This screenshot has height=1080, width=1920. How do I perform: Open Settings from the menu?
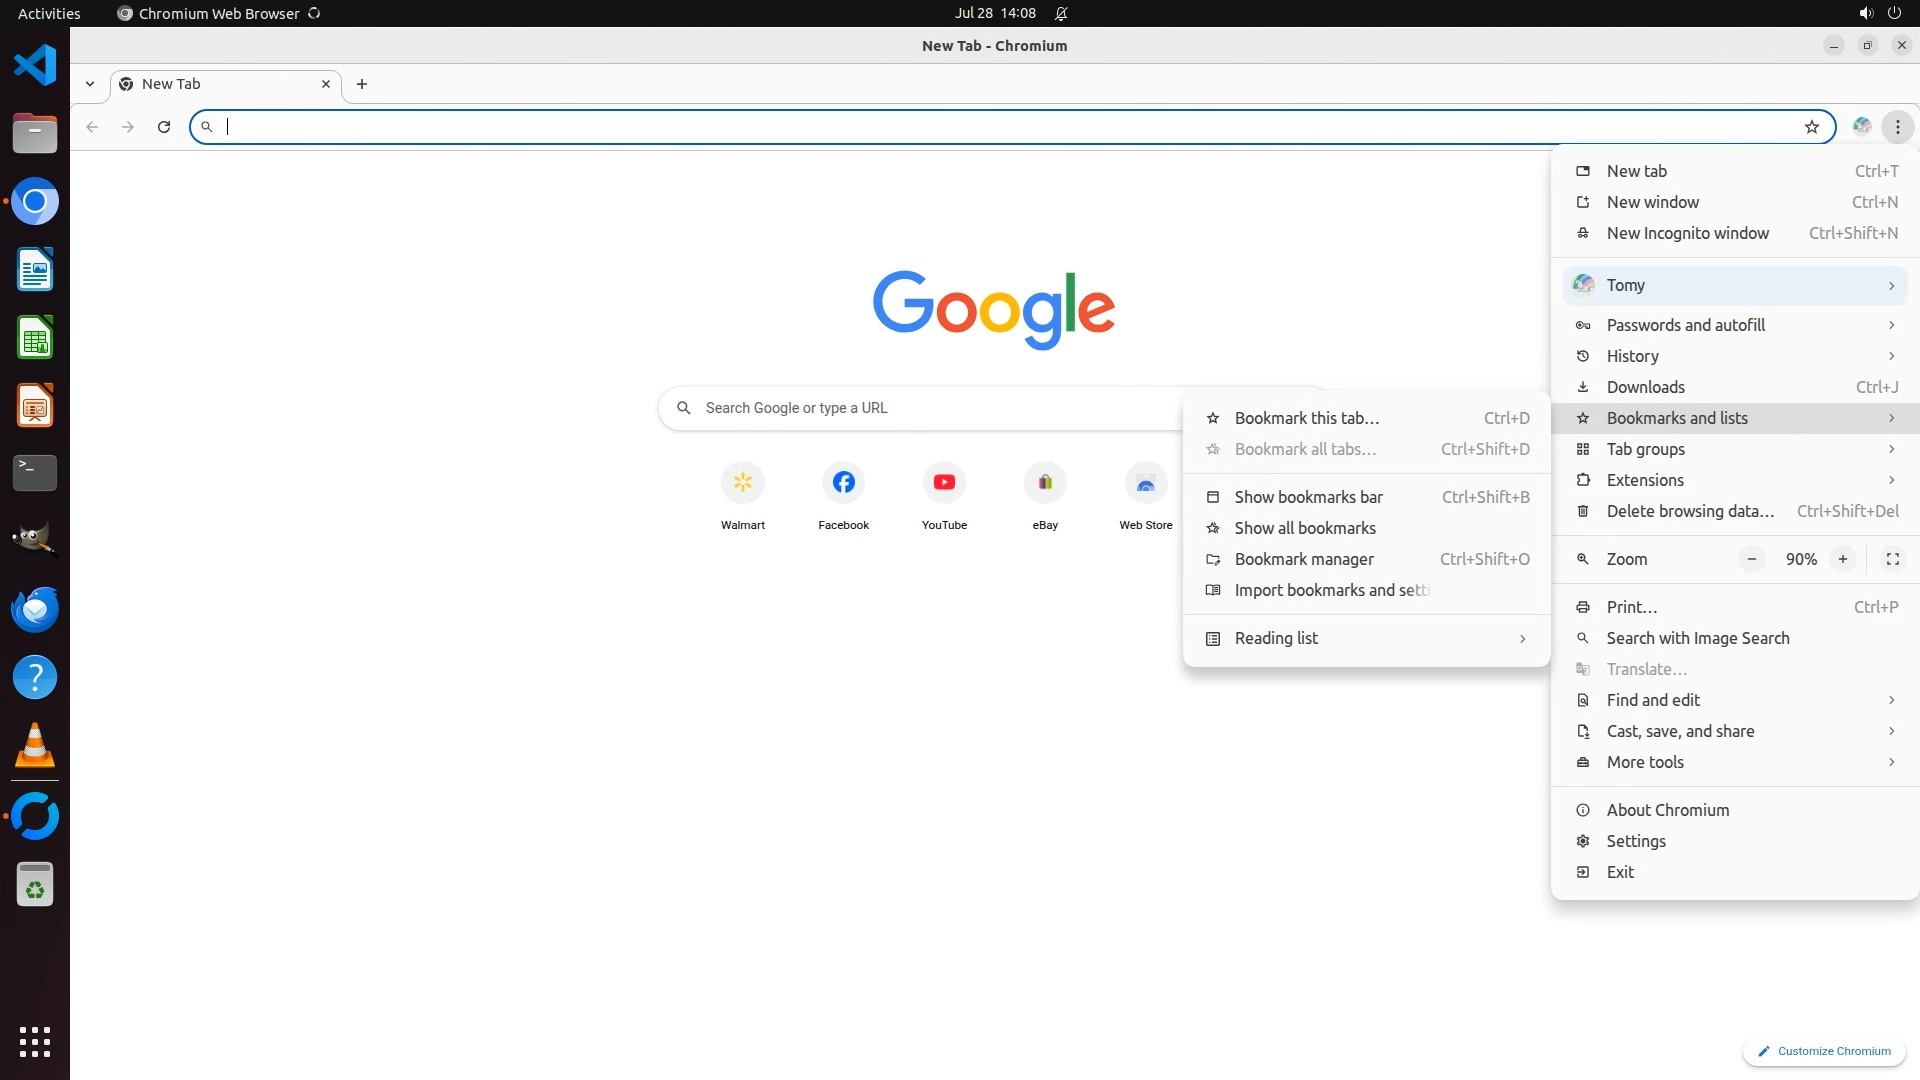pos(1635,841)
